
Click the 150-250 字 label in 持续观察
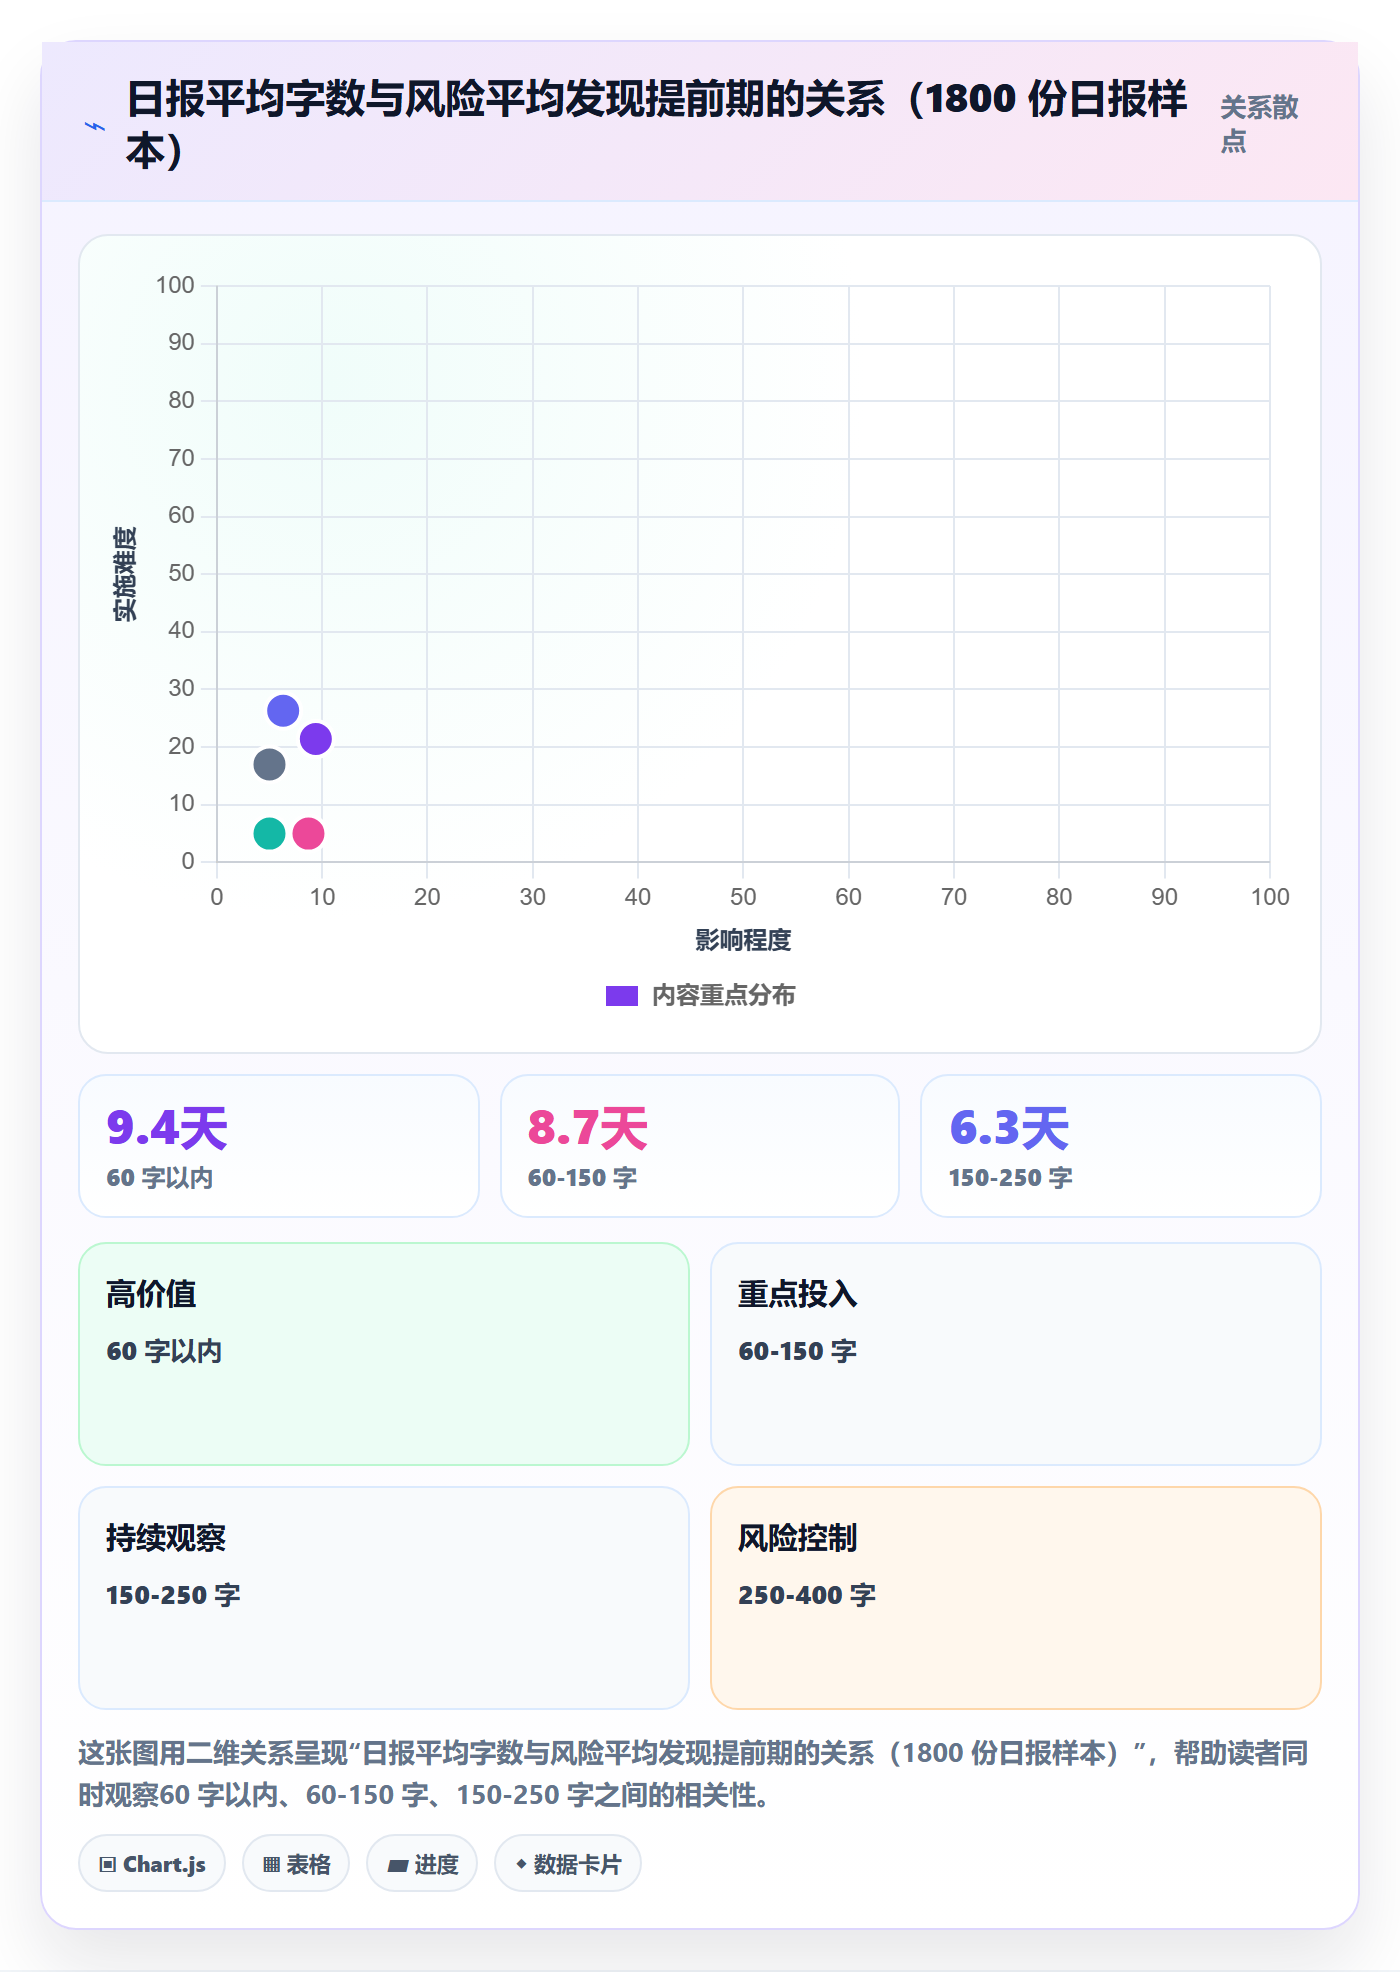[x=173, y=1595]
